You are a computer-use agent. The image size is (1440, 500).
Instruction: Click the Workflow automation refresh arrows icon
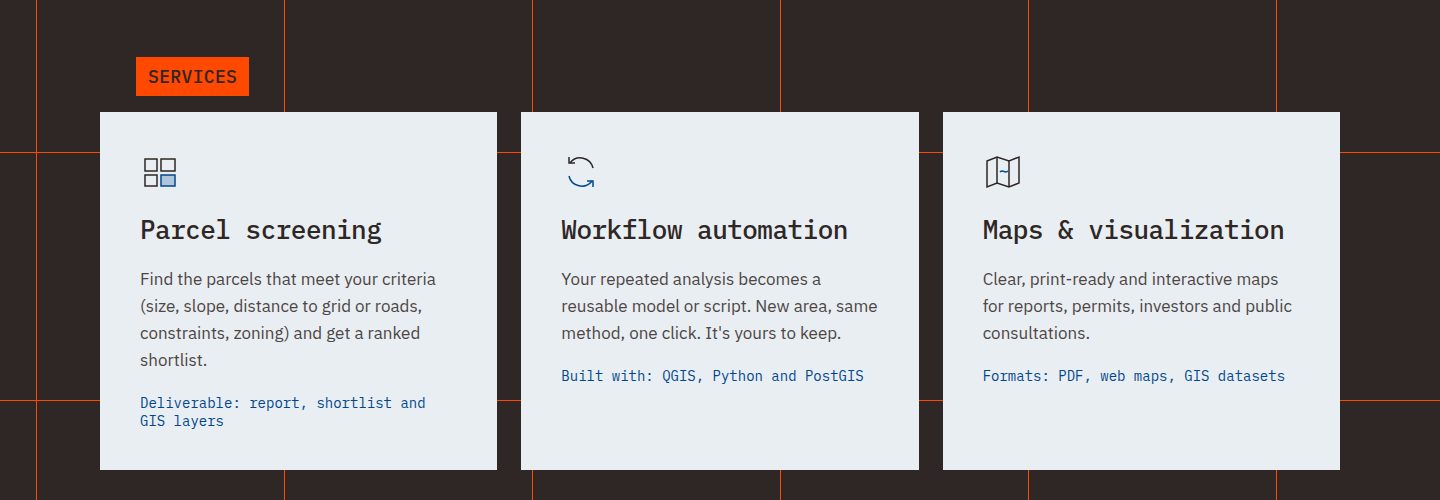pos(581,172)
